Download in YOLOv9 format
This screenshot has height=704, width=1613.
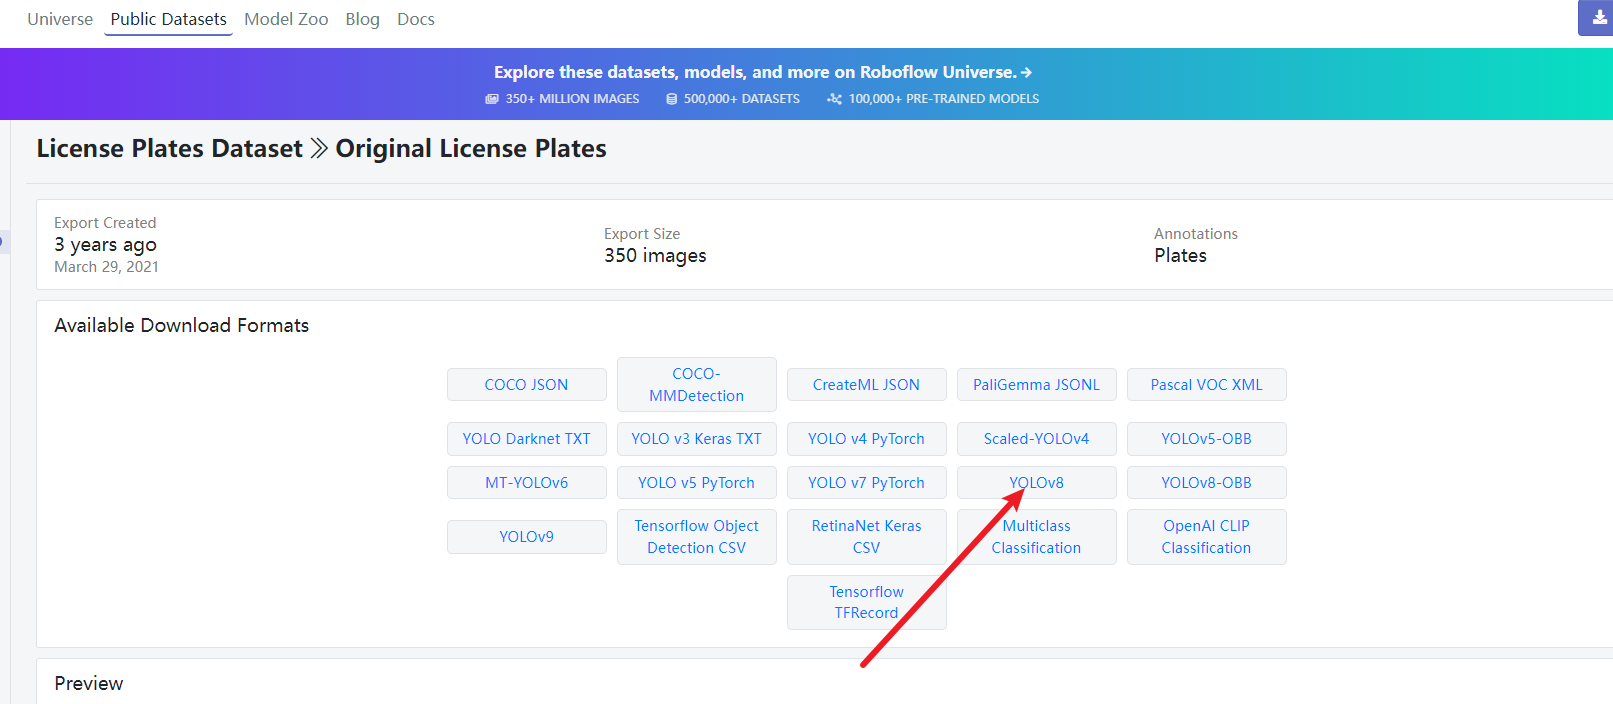(x=527, y=537)
